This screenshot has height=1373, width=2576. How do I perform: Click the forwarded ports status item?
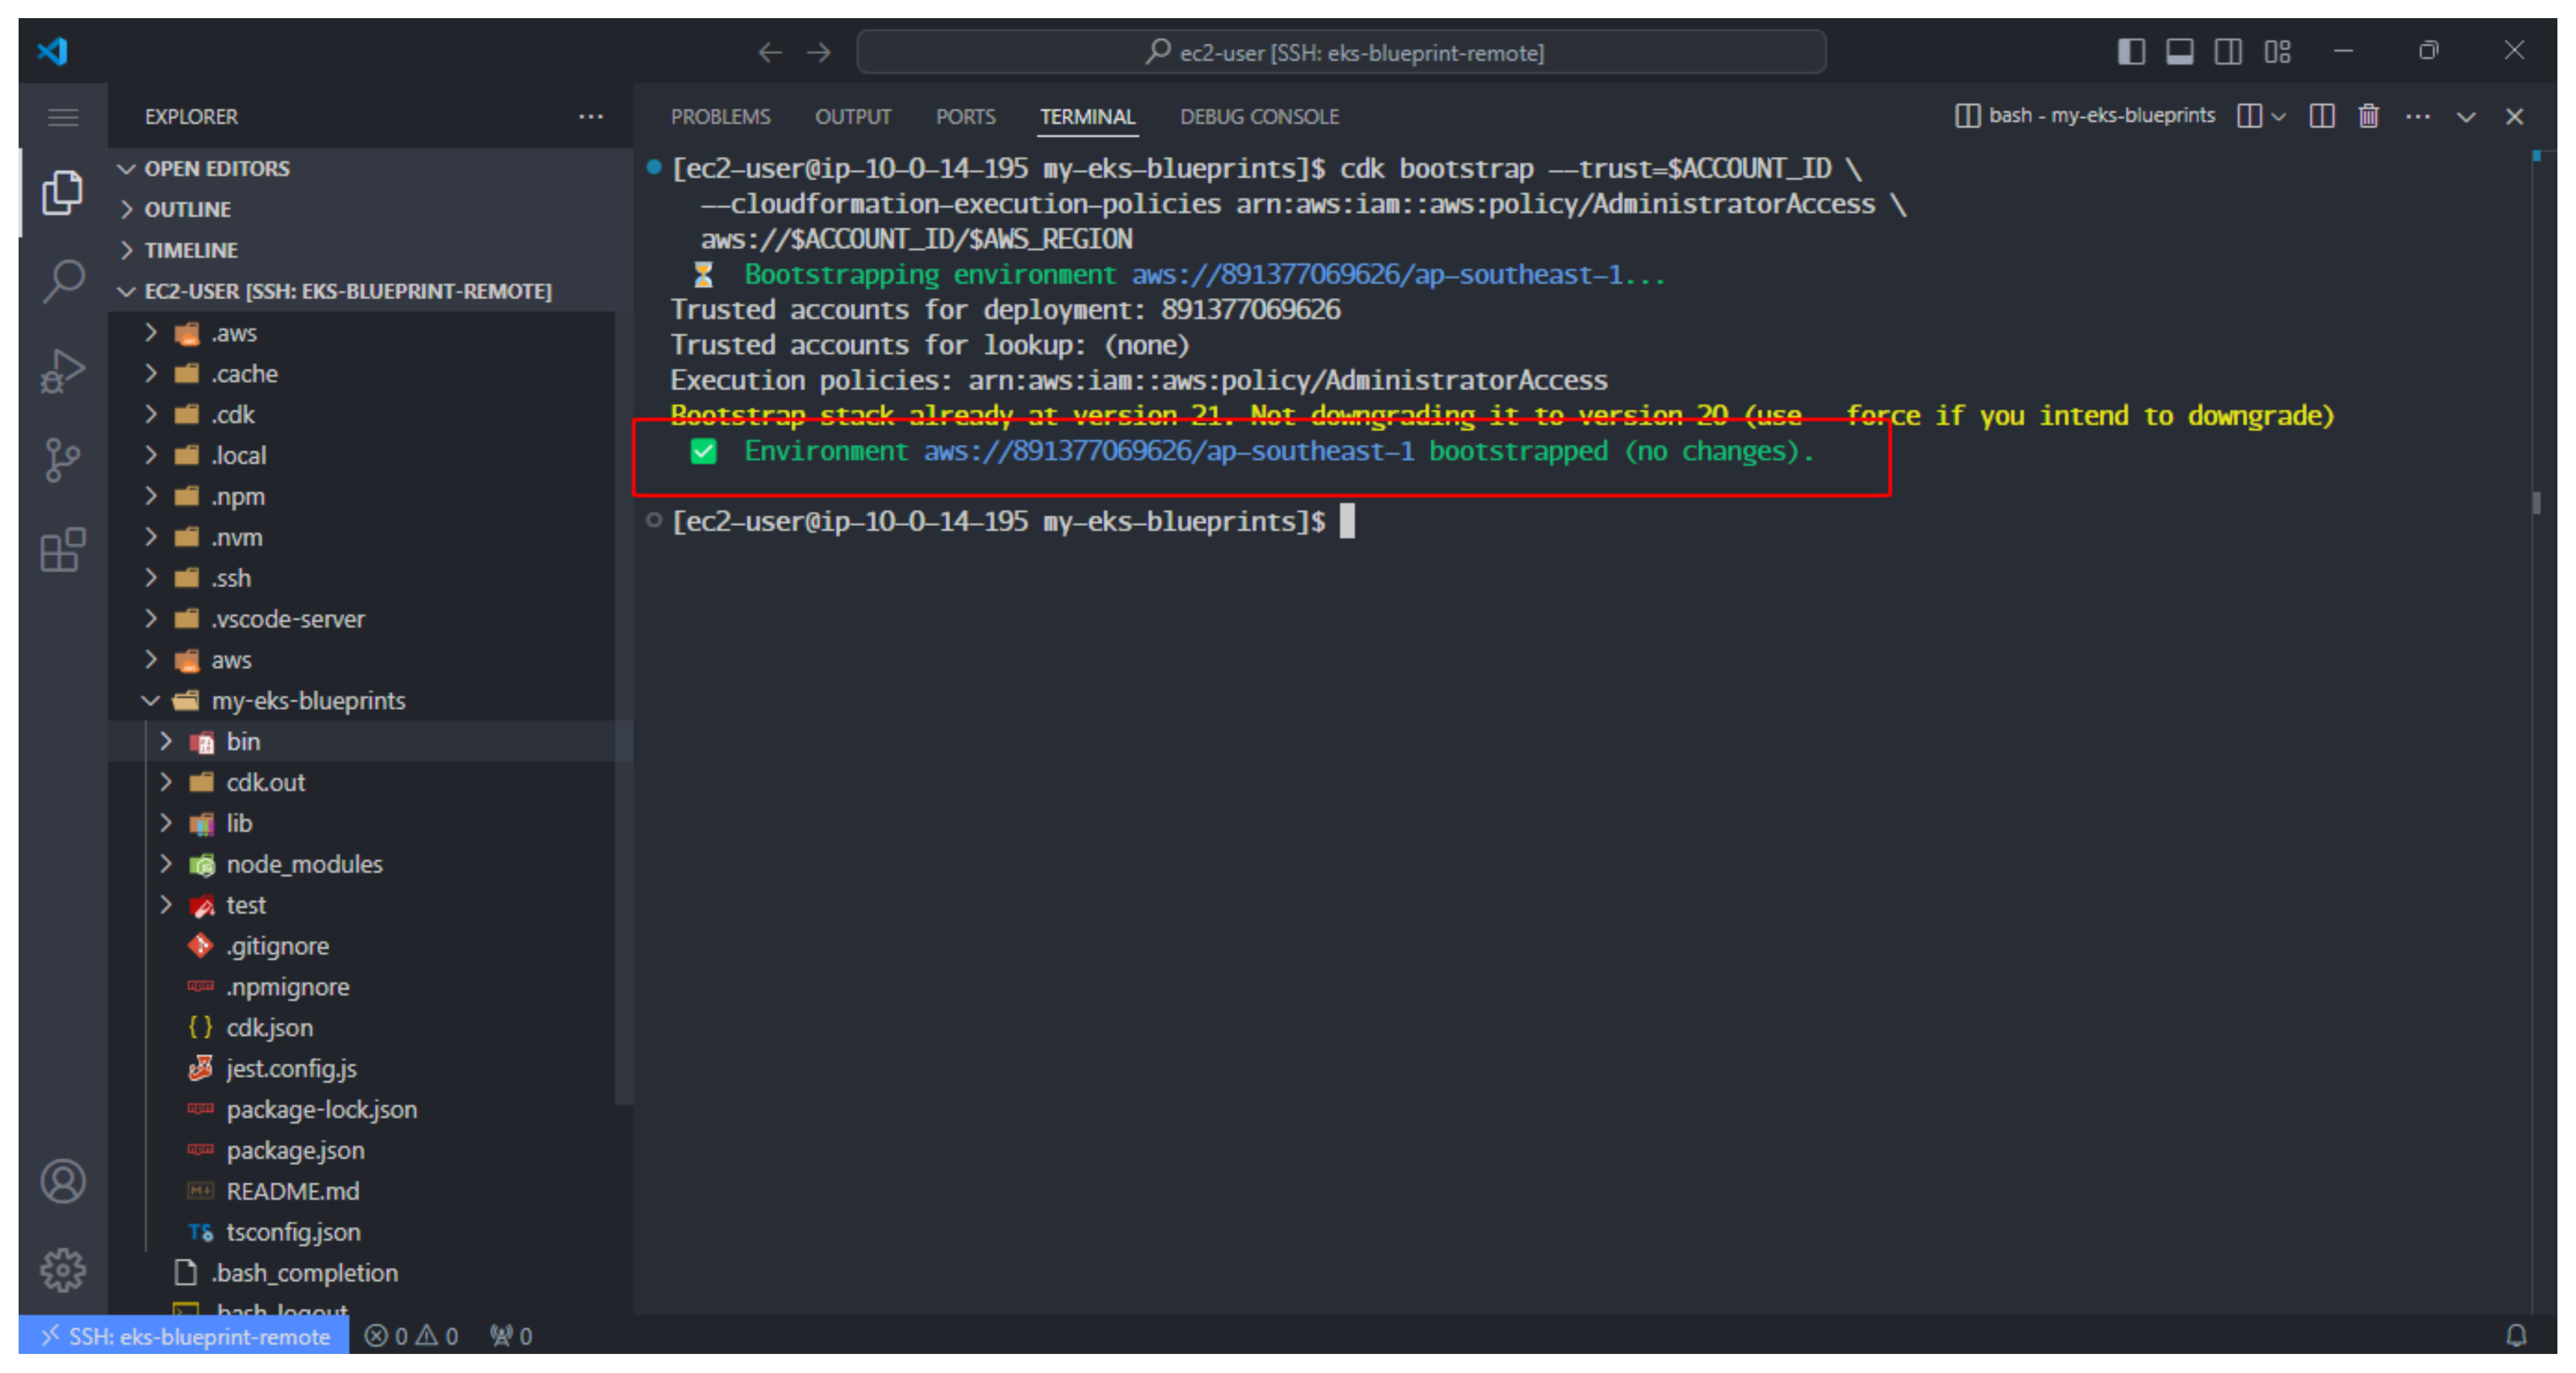pyautogui.click(x=511, y=1336)
